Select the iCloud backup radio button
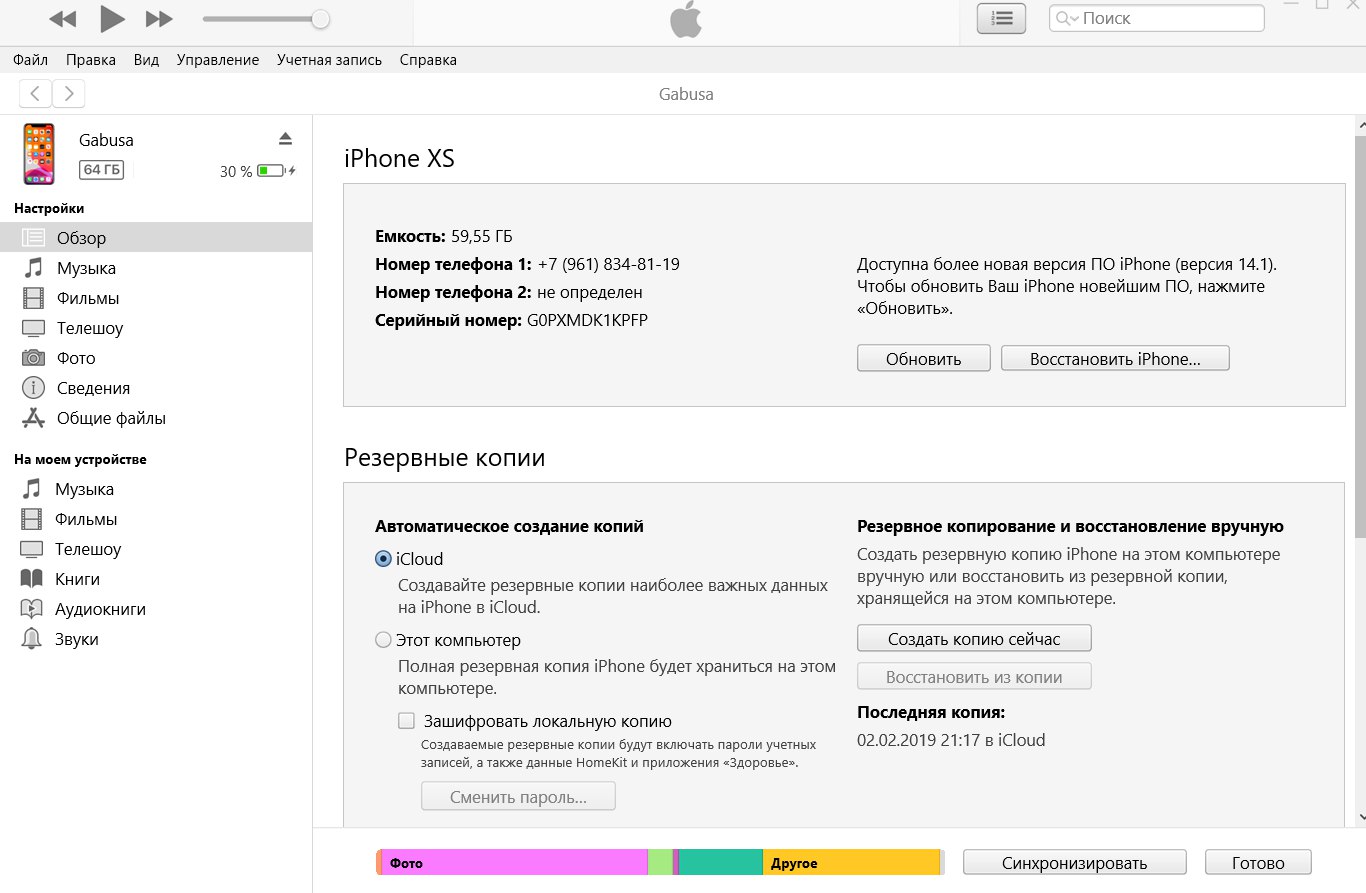Image resolution: width=1366 pixels, height=893 pixels. point(383,559)
